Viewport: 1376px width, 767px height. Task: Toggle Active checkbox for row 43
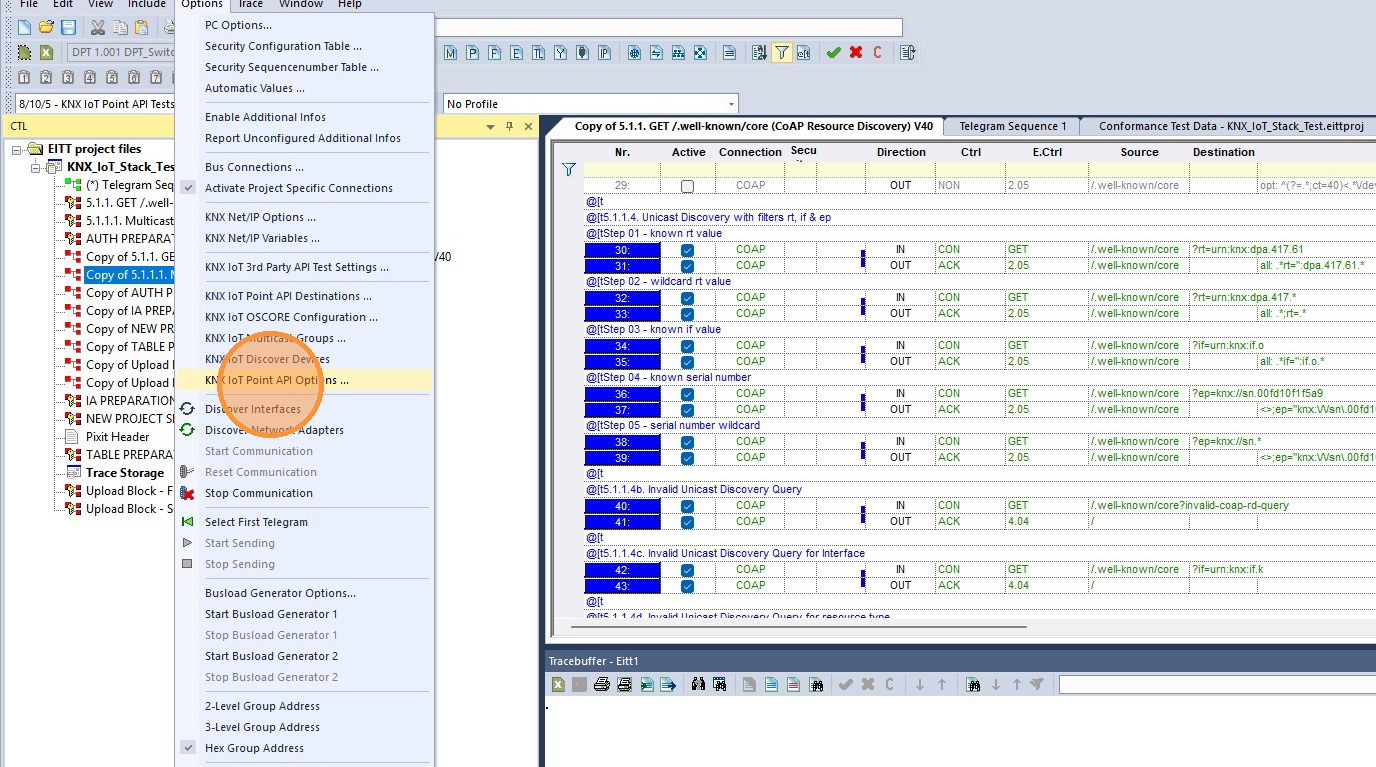pyautogui.click(x=687, y=585)
